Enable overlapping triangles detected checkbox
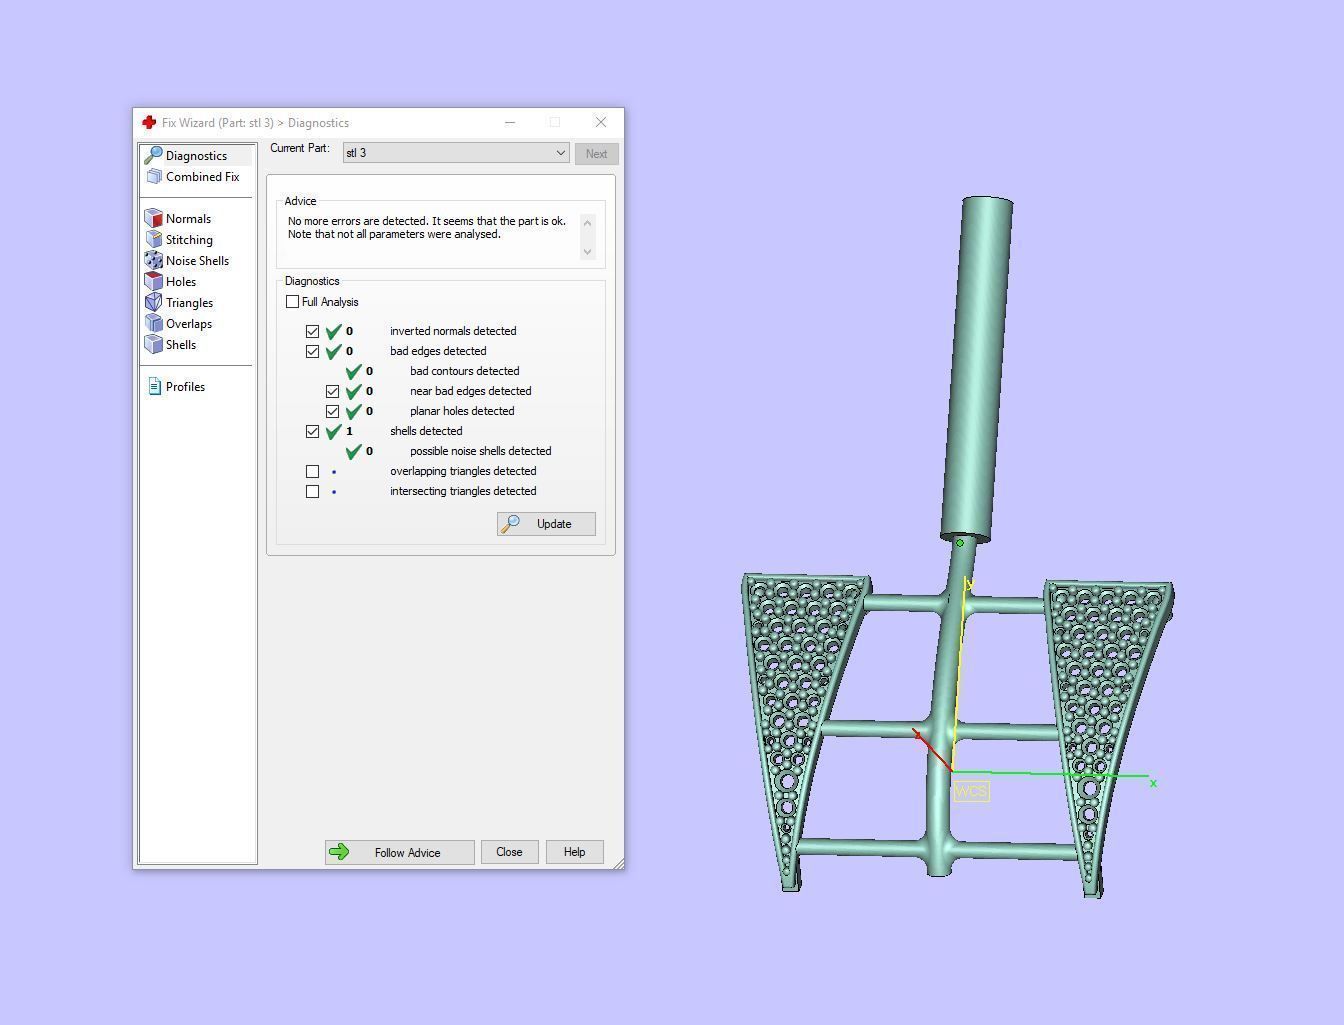The height and width of the screenshot is (1025, 1344). click(x=312, y=471)
